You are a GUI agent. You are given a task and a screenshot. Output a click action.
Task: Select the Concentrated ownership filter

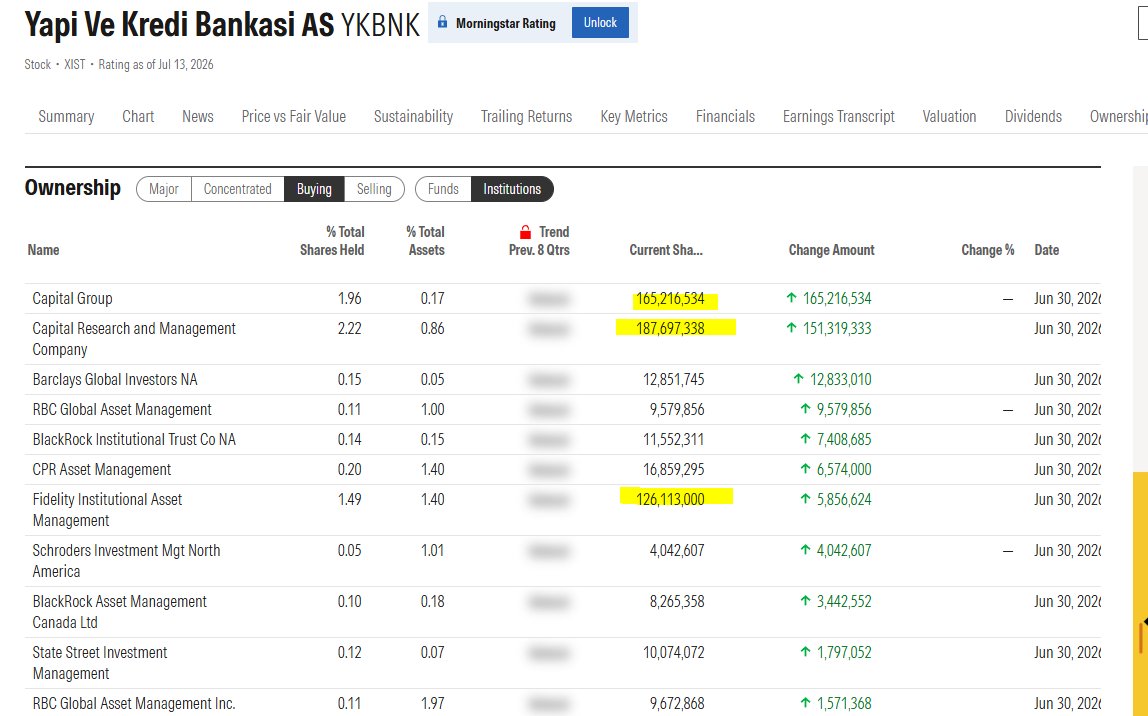(237, 189)
